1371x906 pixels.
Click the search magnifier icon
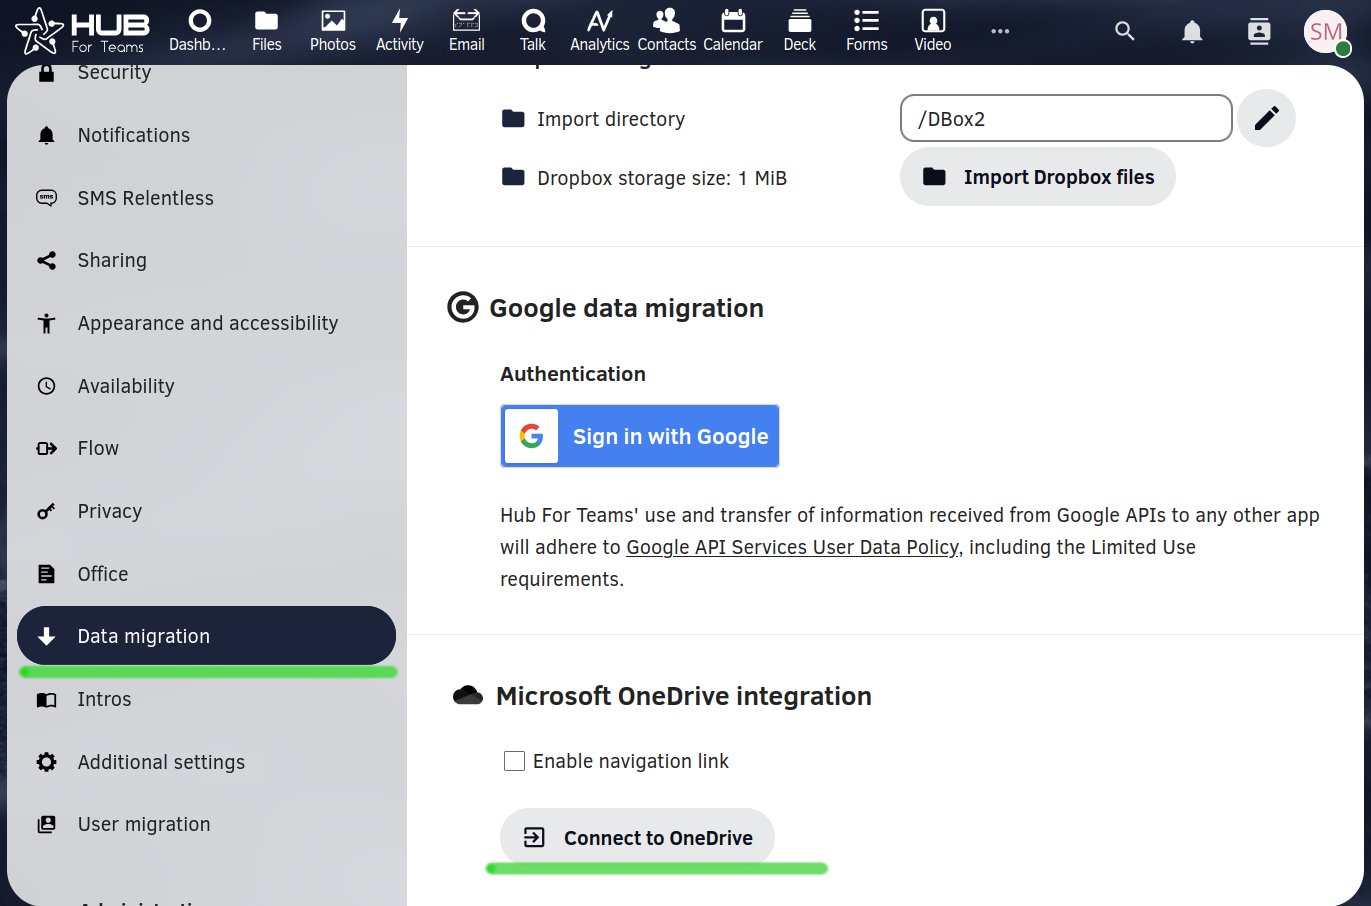click(x=1125, y=32)
